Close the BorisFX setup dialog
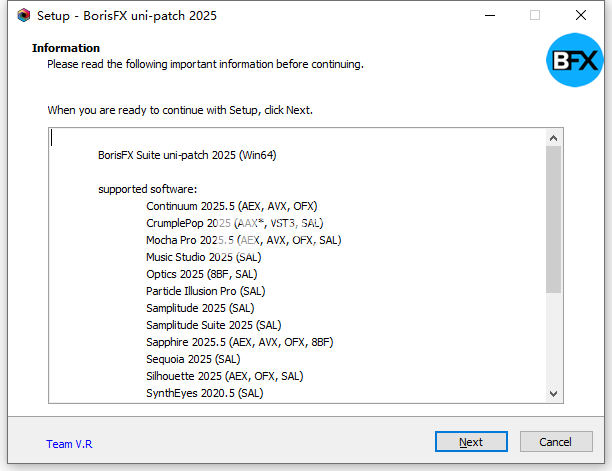Viewport: 612px width, 471px height. pyautogui.click(x=580, y=16)
